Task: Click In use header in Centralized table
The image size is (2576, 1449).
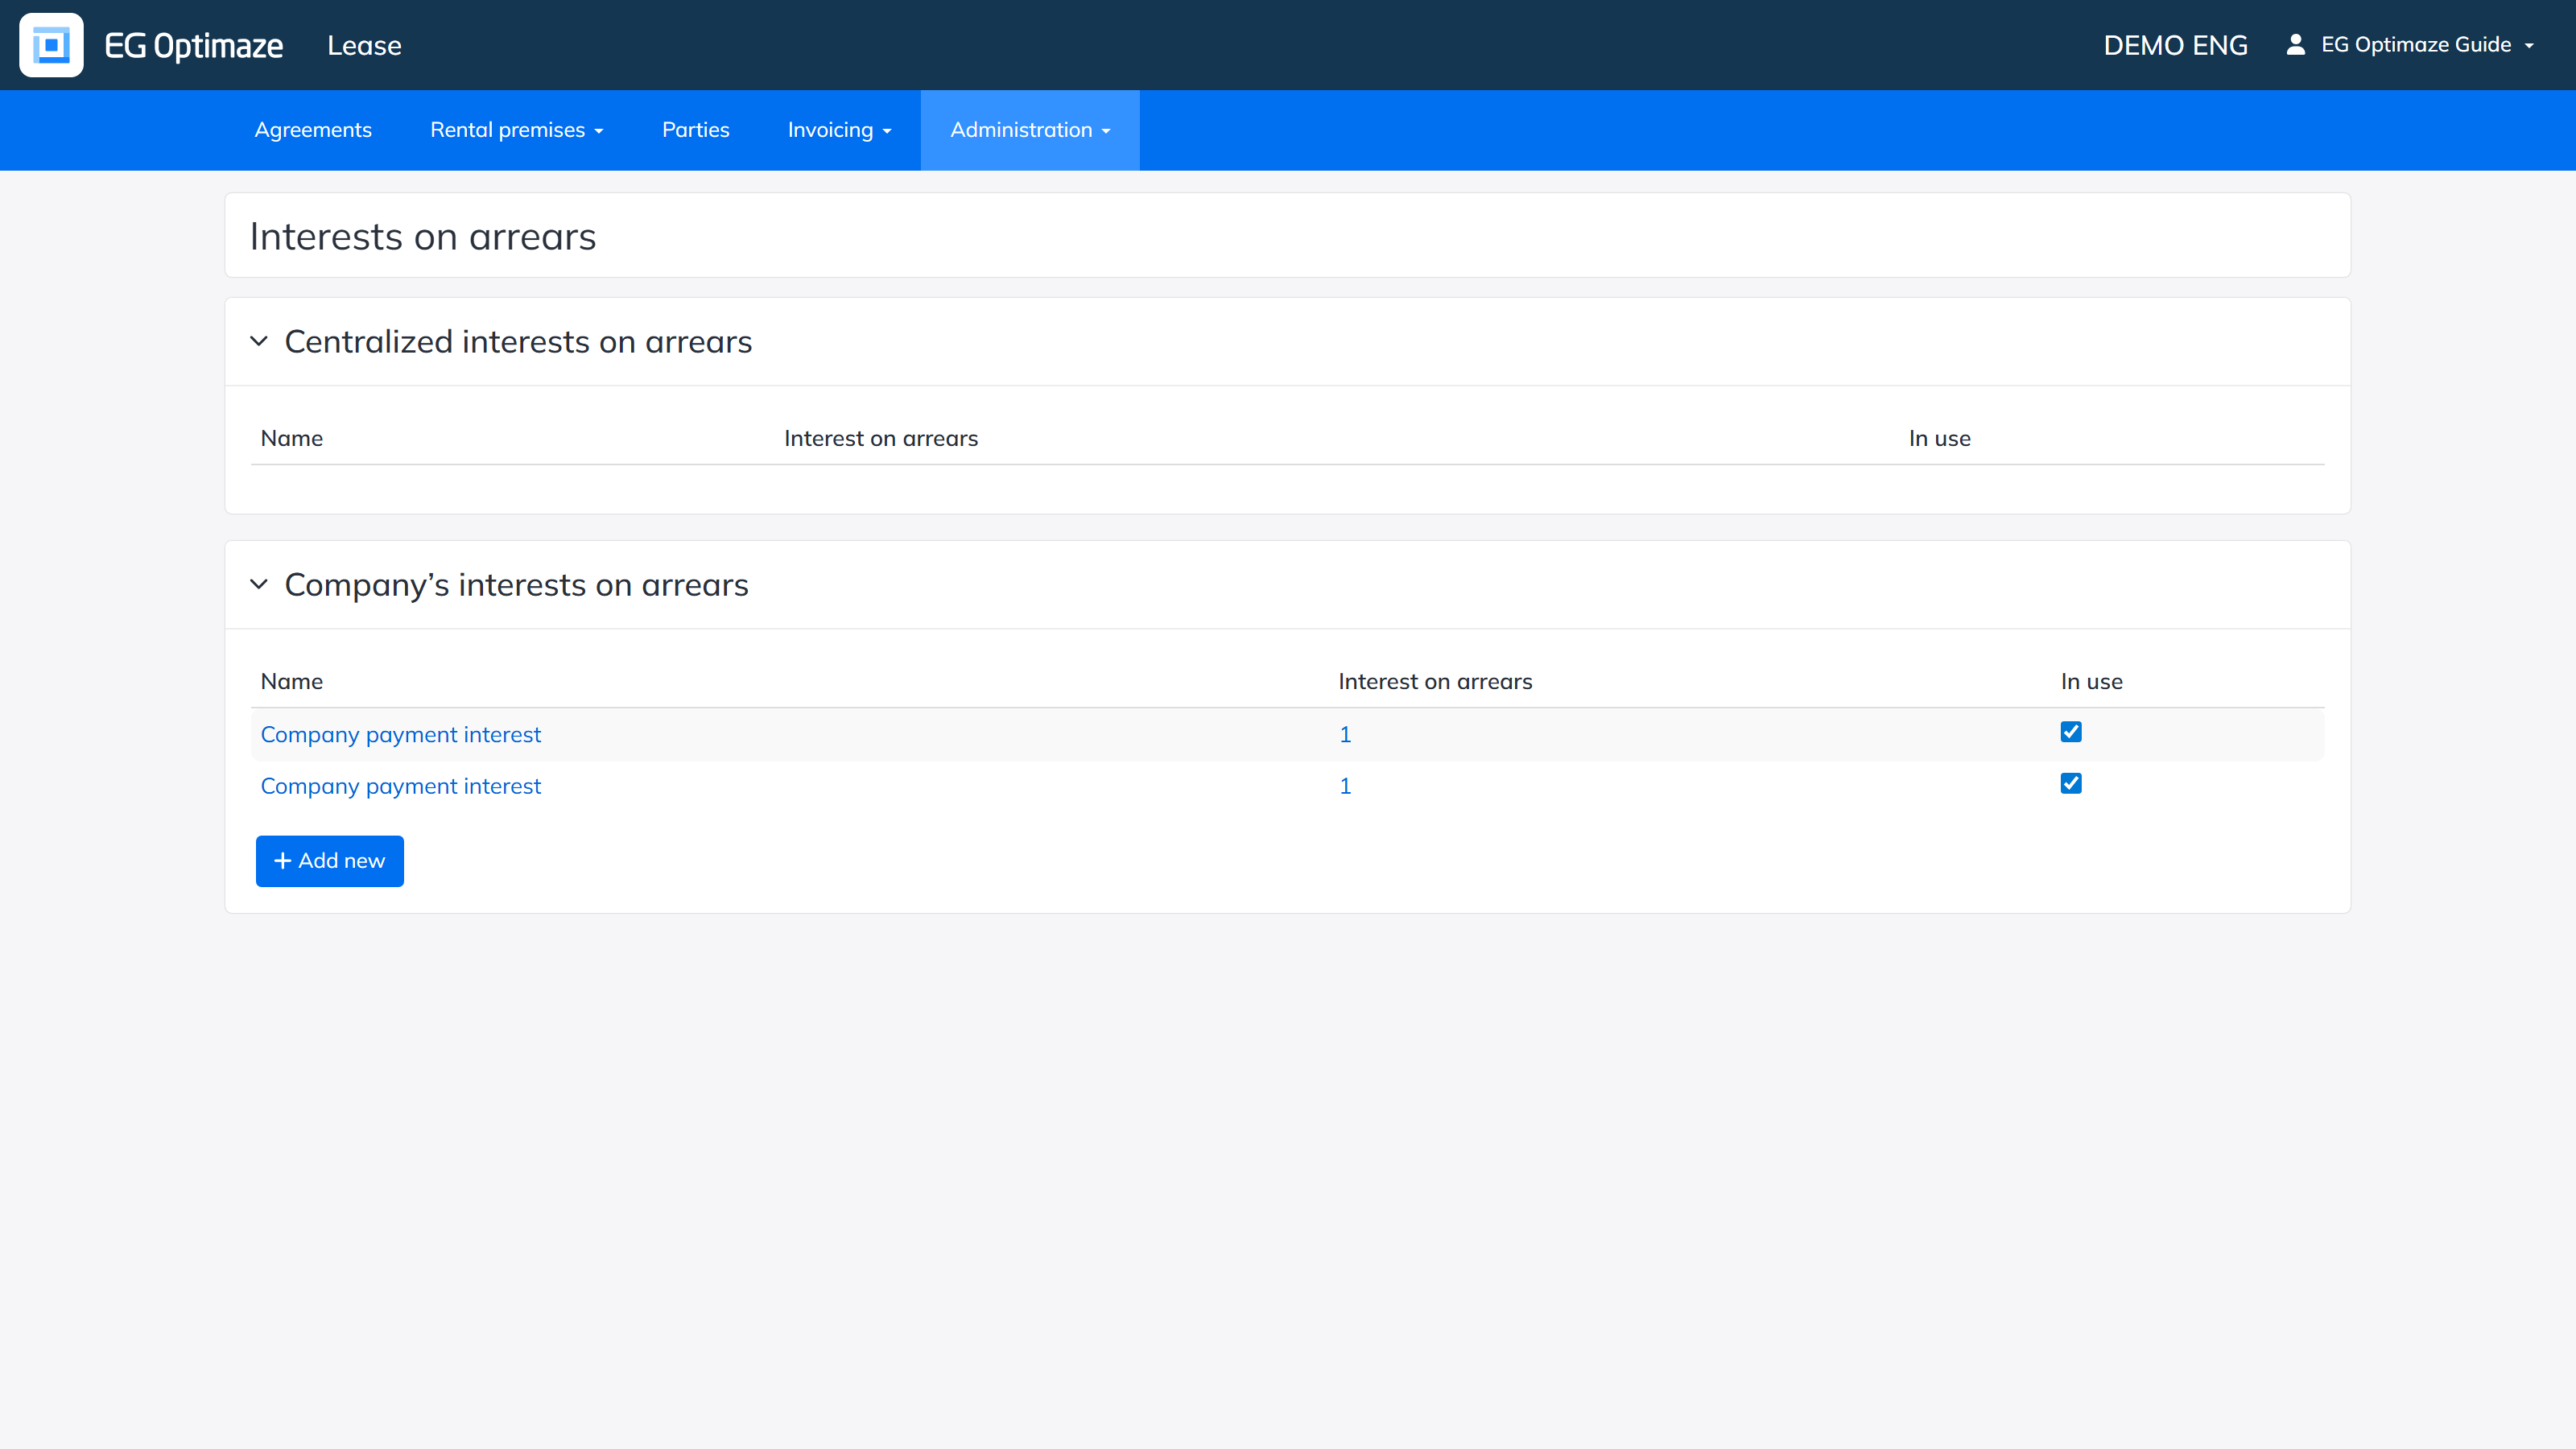Action: [x=1940, y=438]
